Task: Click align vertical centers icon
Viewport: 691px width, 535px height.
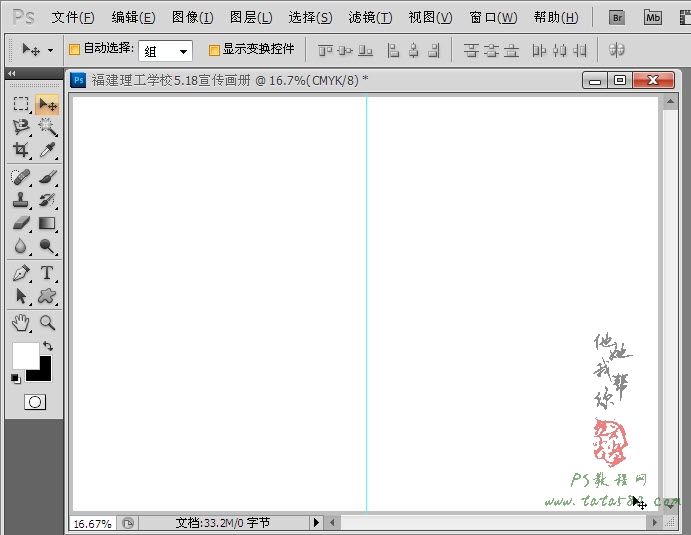Action: 345,50
